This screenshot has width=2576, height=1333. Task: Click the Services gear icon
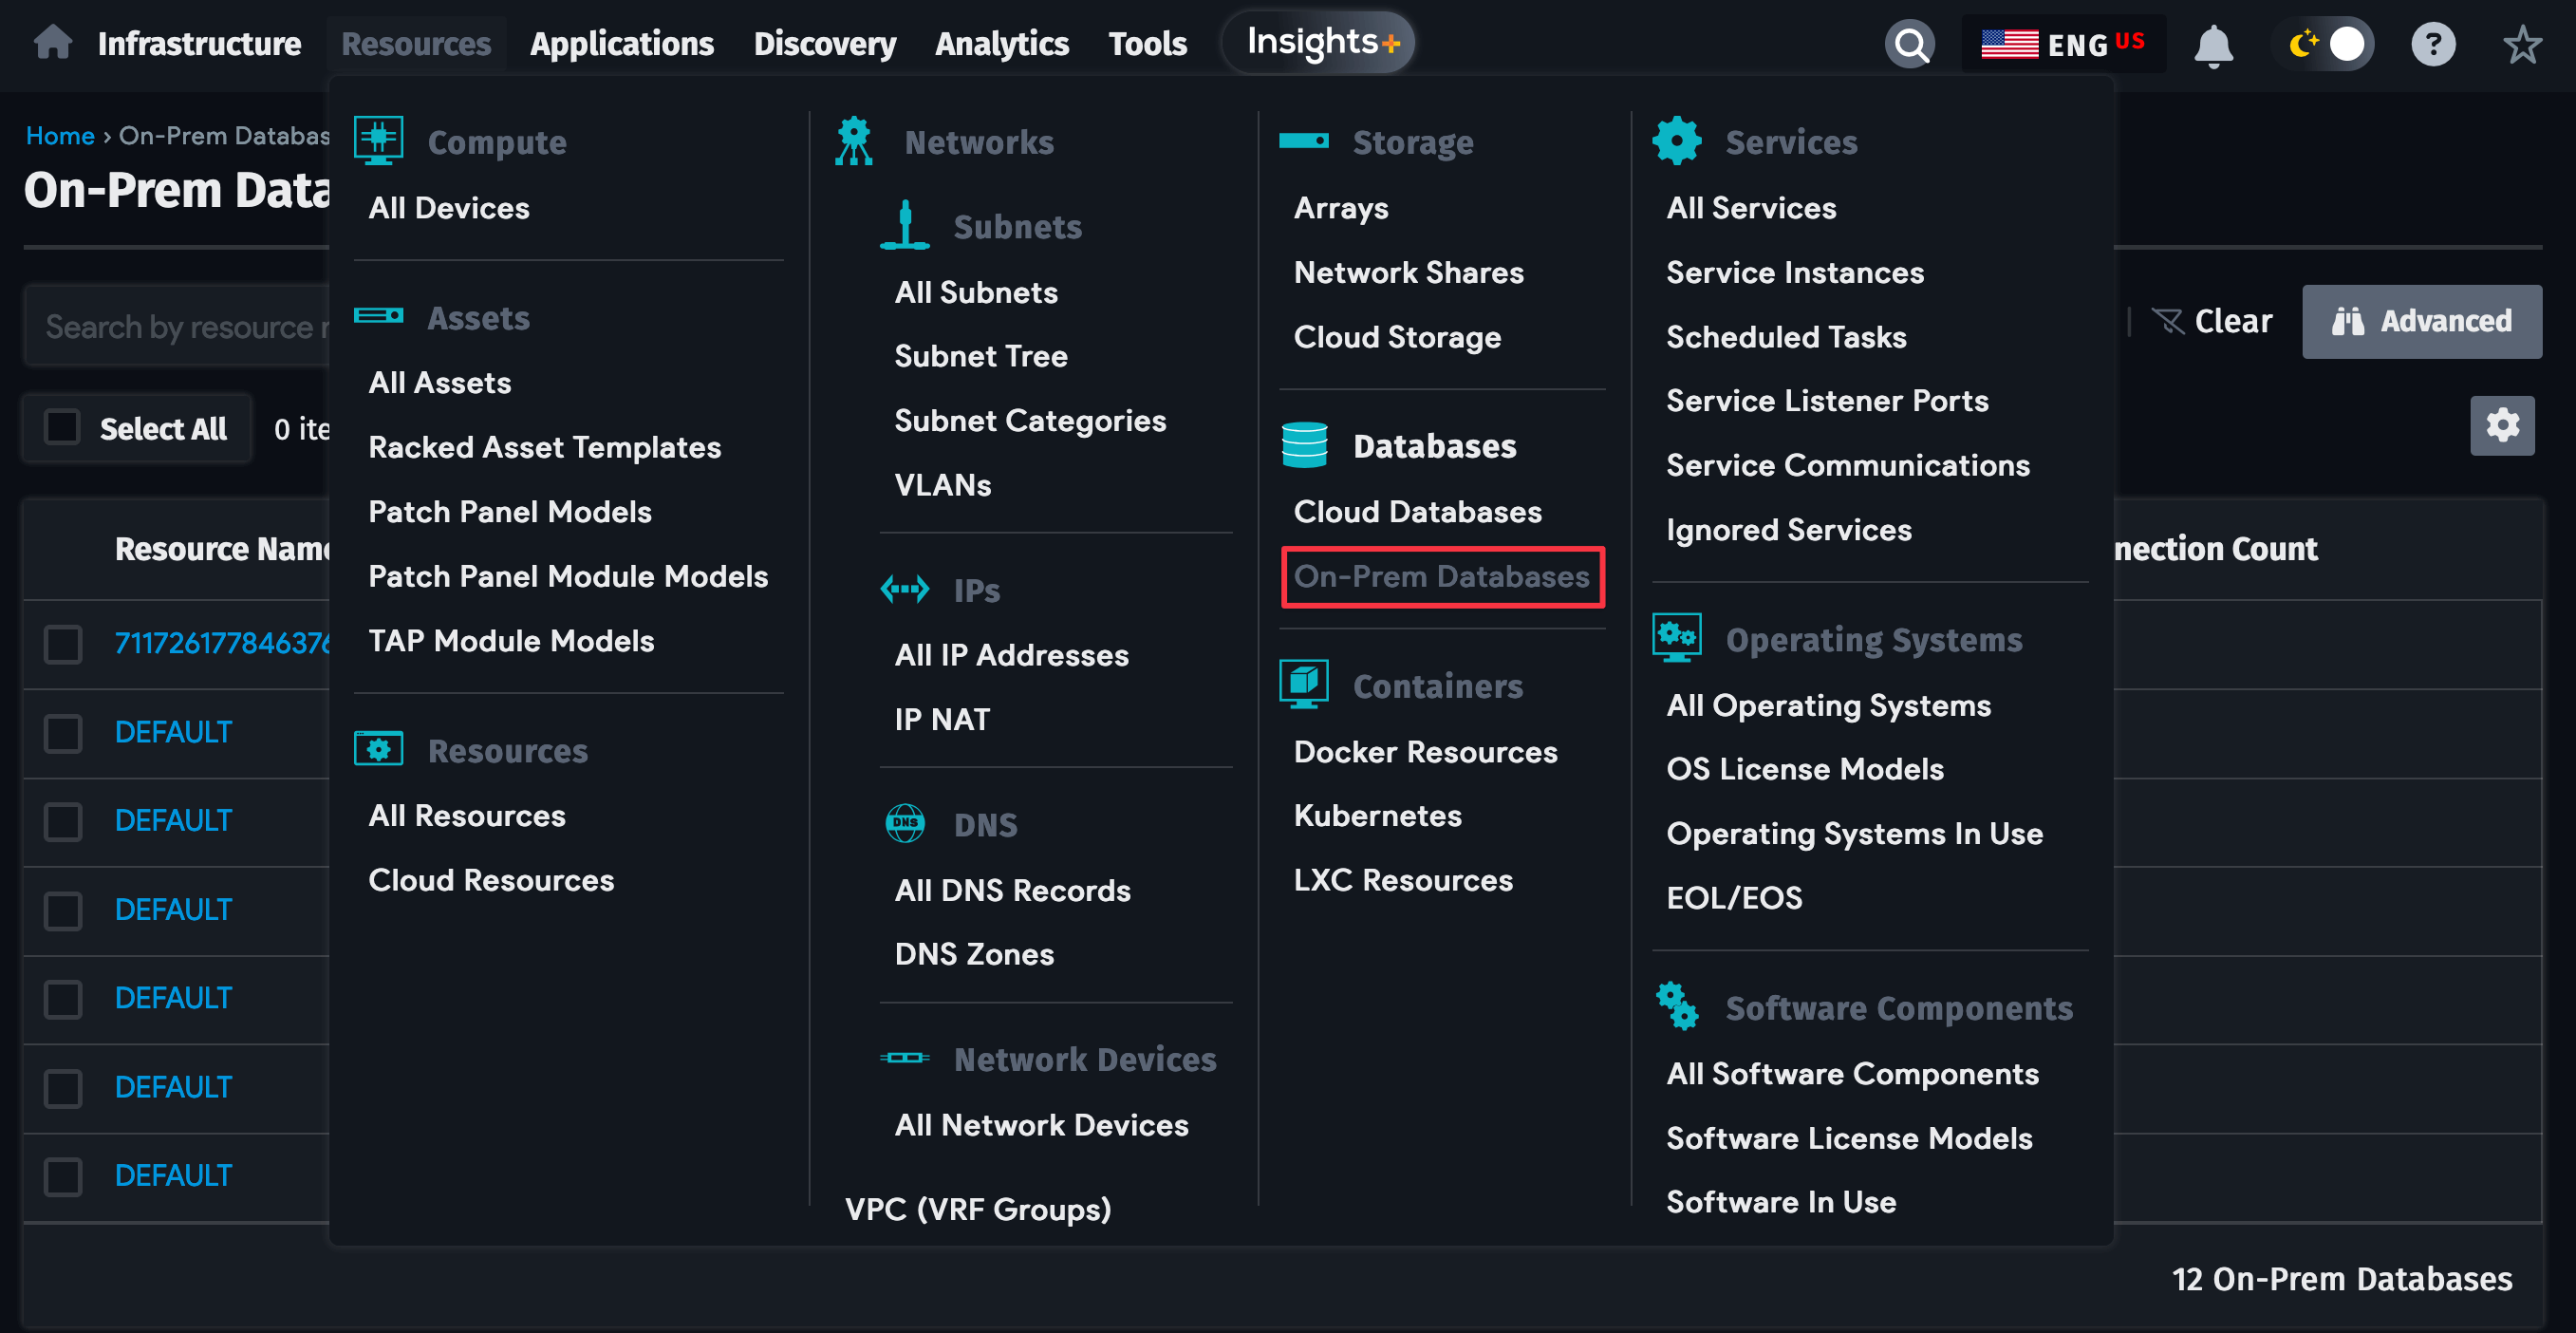pyautogui.click(x=1676, y=141)
